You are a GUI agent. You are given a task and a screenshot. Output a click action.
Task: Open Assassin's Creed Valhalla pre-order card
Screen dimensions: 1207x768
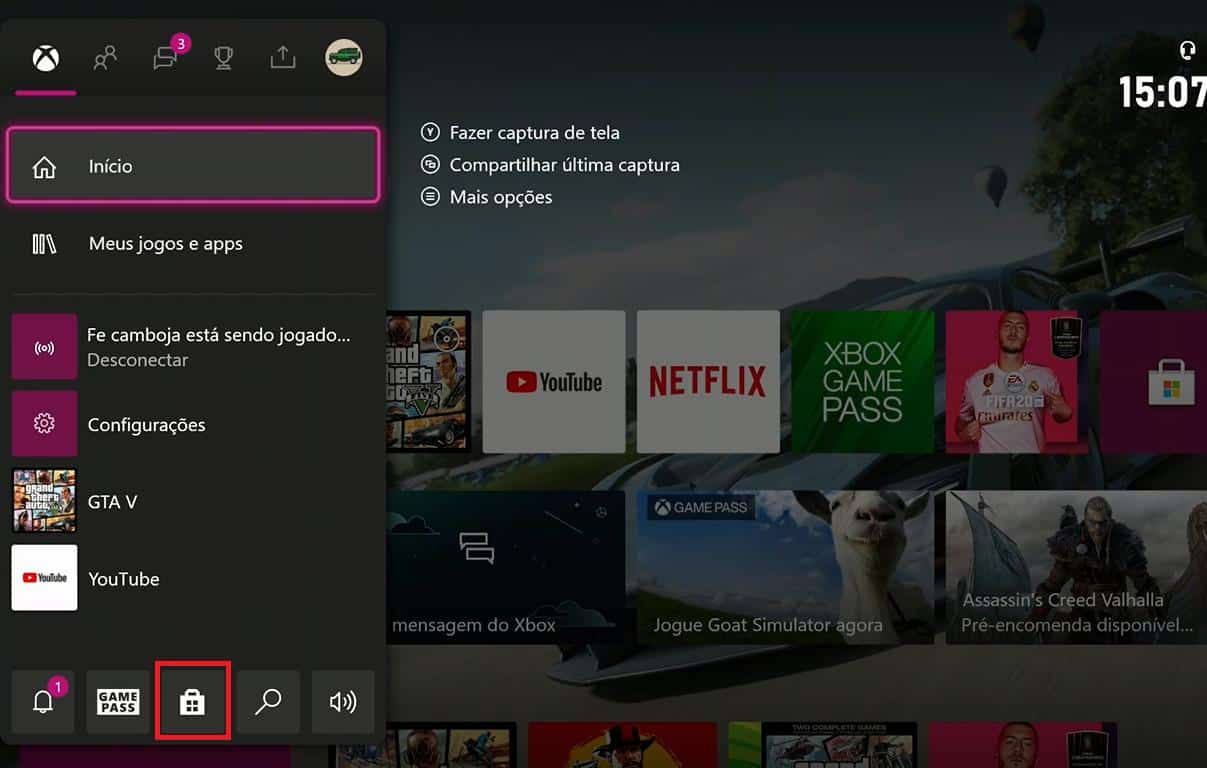pyautogui.click(x=1076, y=567)
